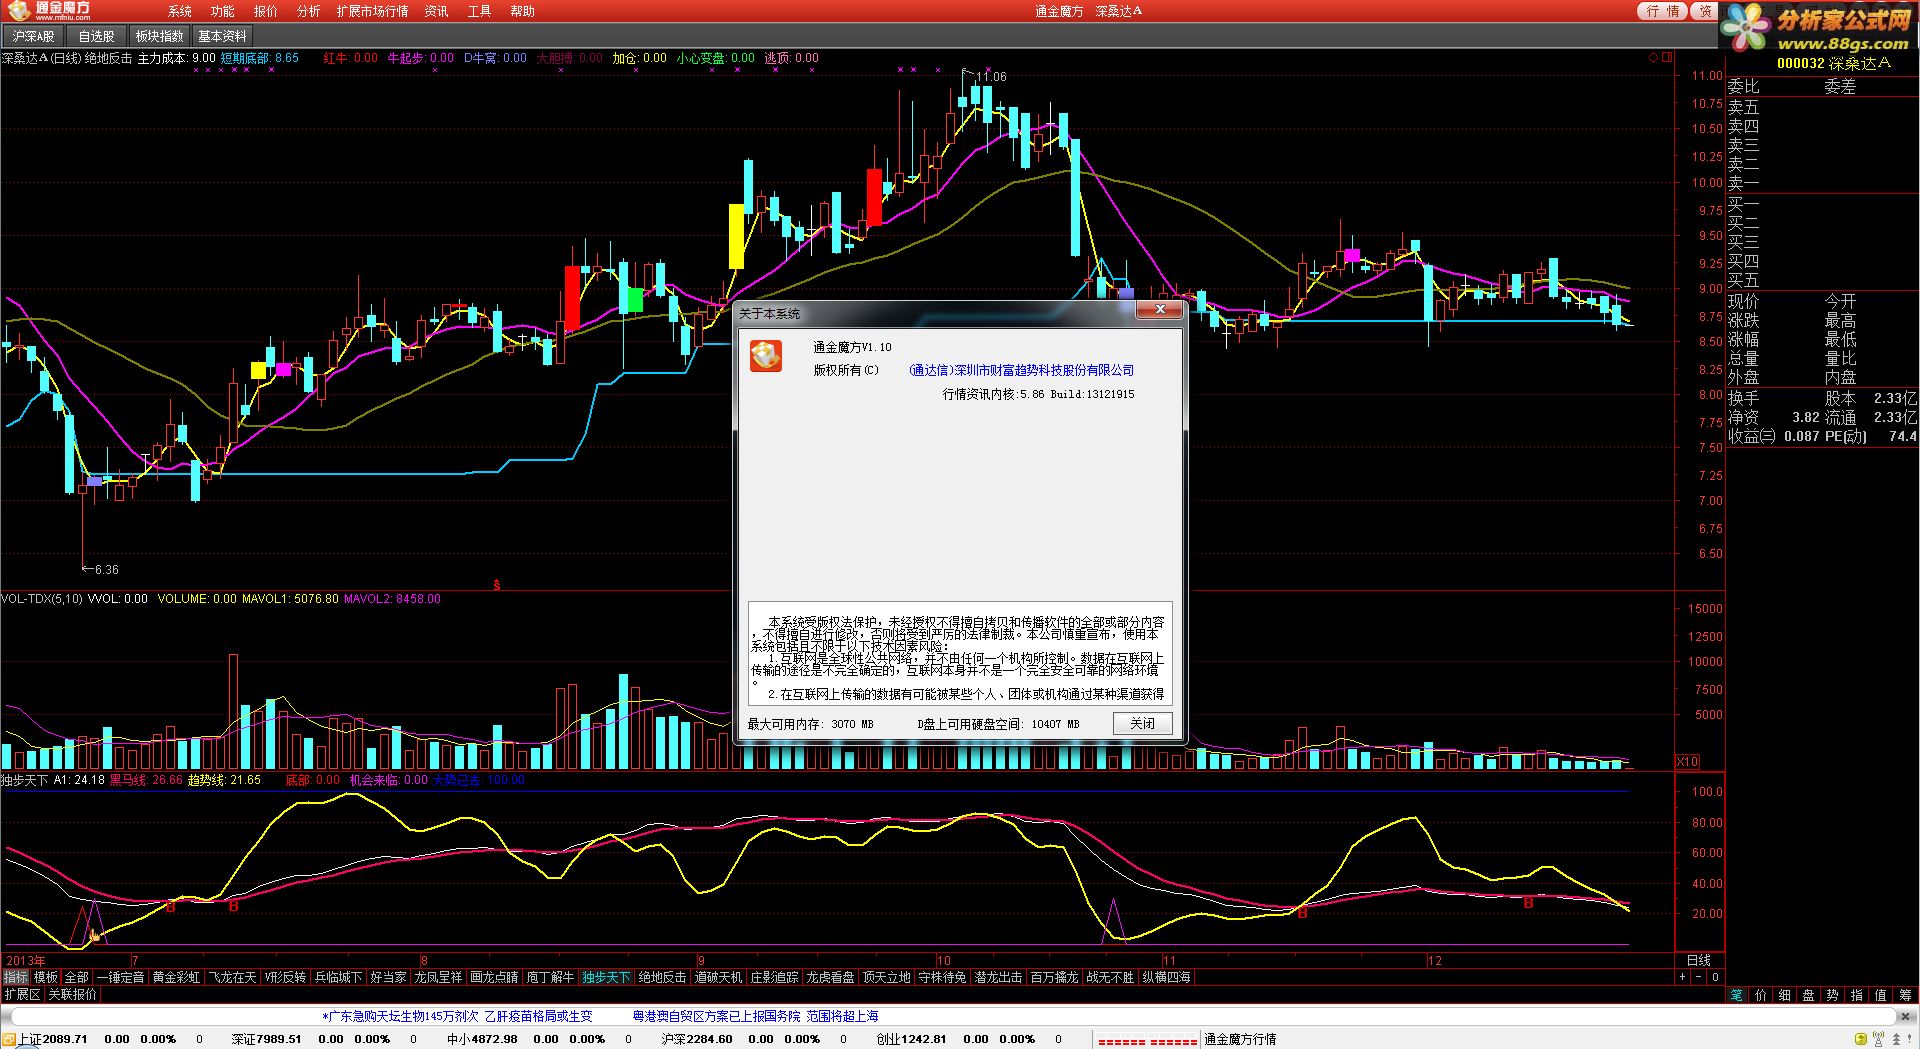Screen dimensions: 1920x1049
Task: Open the 功能 menu
Action: tap(223, 11)
